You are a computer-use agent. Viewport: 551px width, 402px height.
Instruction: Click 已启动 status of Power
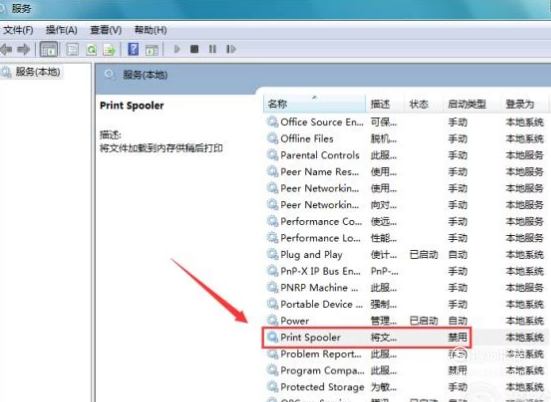coord(424,320)
